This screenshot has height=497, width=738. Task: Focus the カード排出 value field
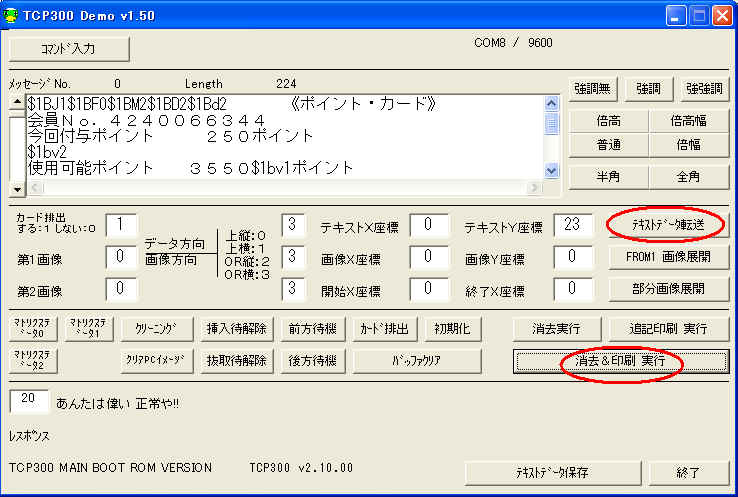pyautogui.click(x=120, y=225)
